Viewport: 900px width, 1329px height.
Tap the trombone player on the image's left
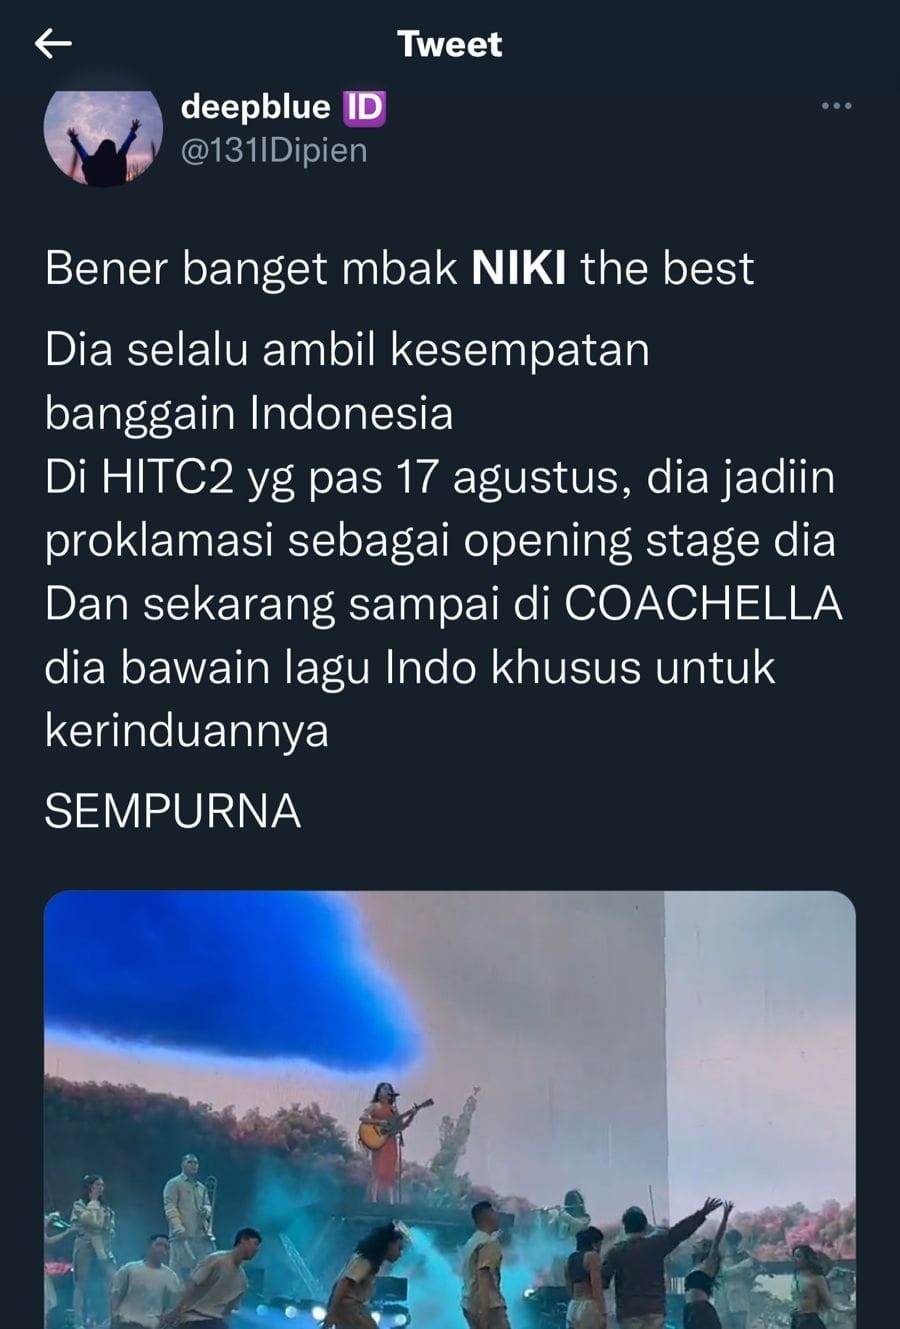pos(189,1210)
